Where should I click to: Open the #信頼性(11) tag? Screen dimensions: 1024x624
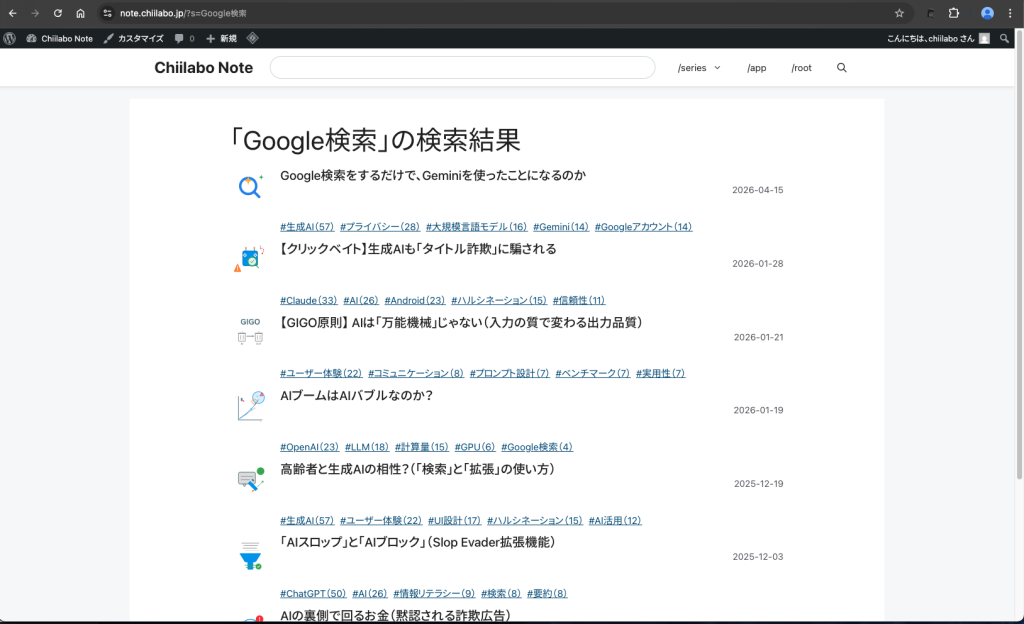click(579, 301)
